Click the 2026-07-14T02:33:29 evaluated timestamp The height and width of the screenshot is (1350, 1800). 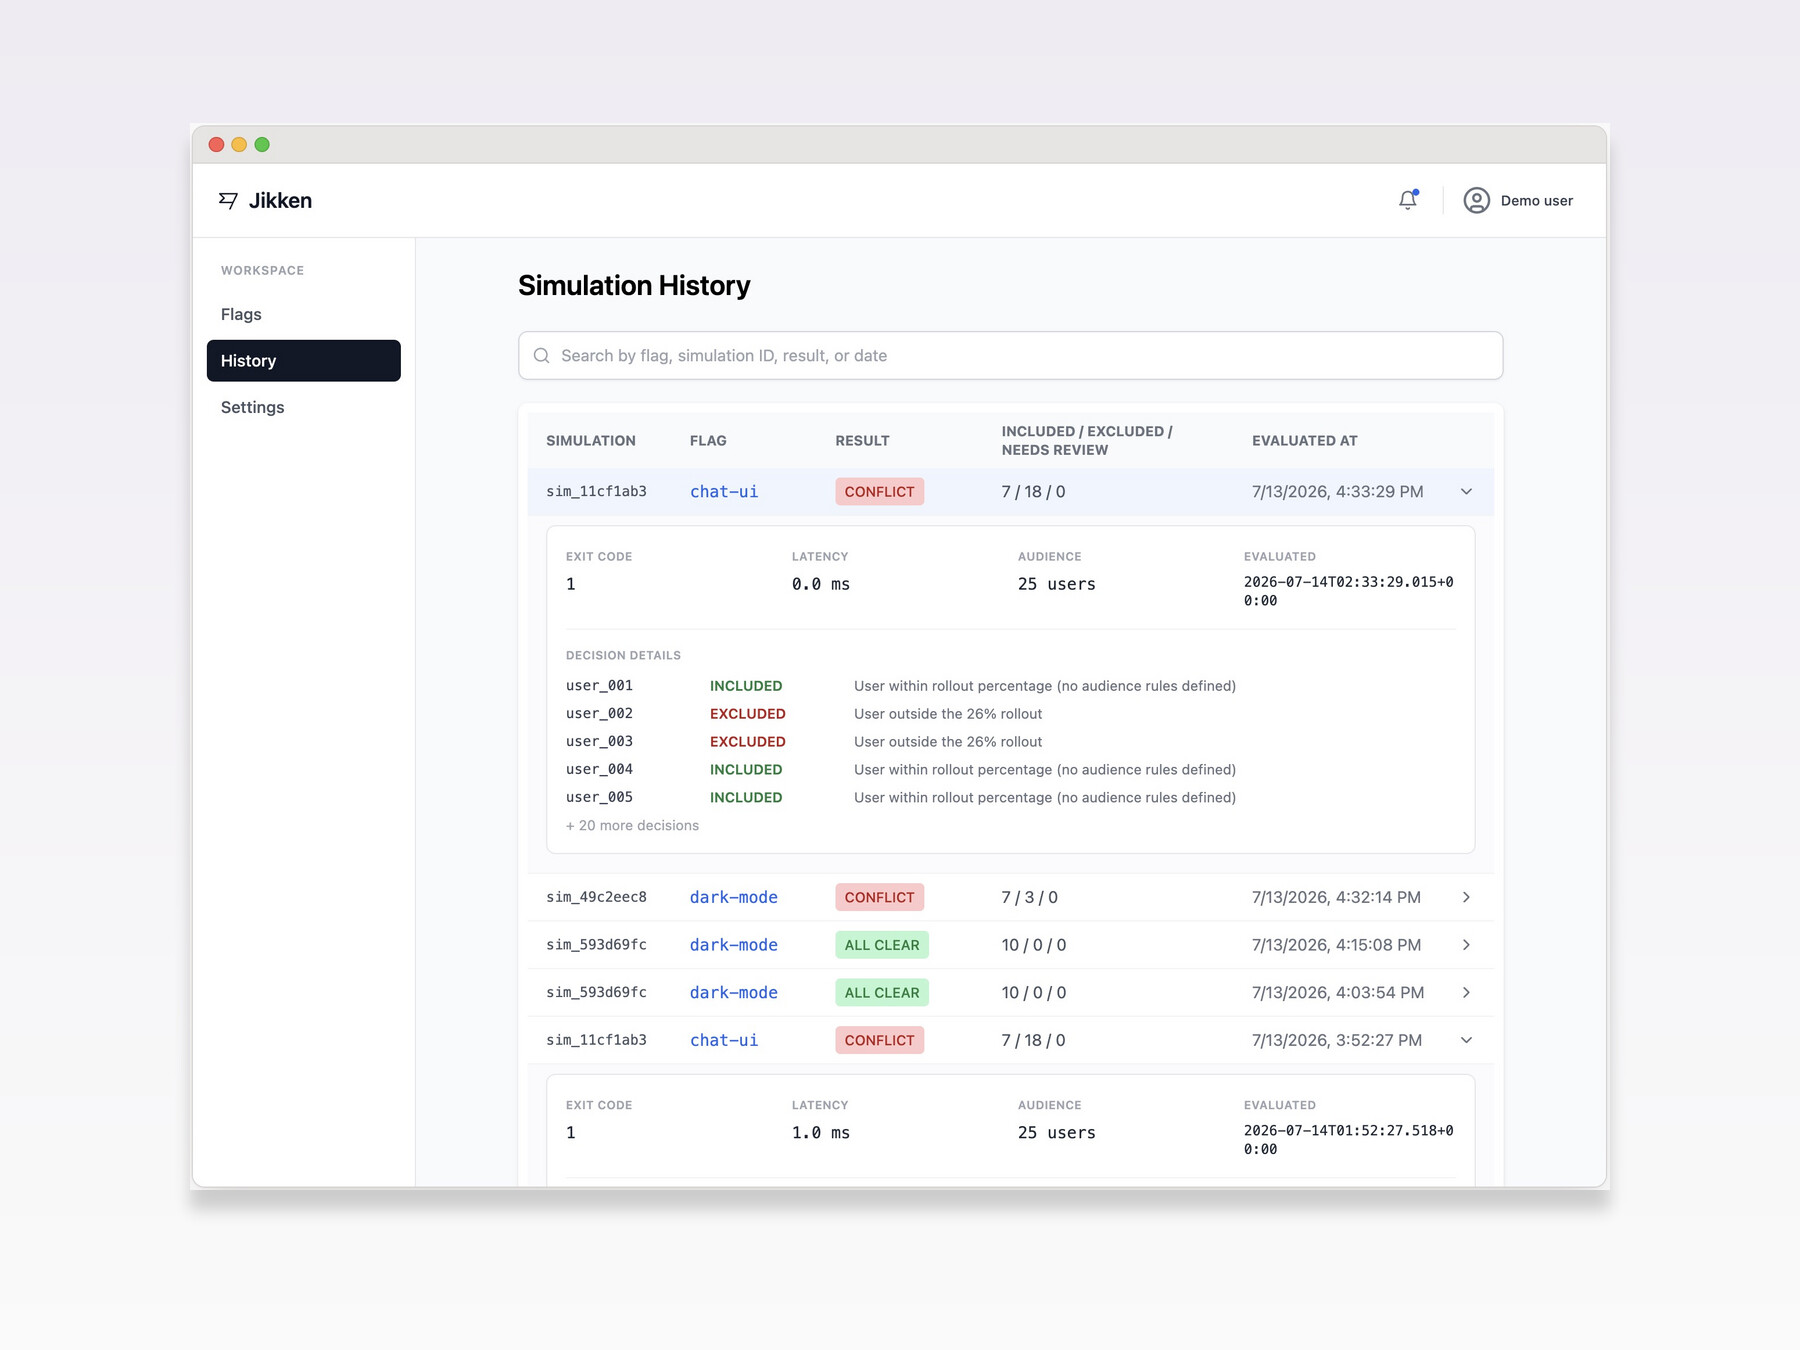(x=1349, y=591)
